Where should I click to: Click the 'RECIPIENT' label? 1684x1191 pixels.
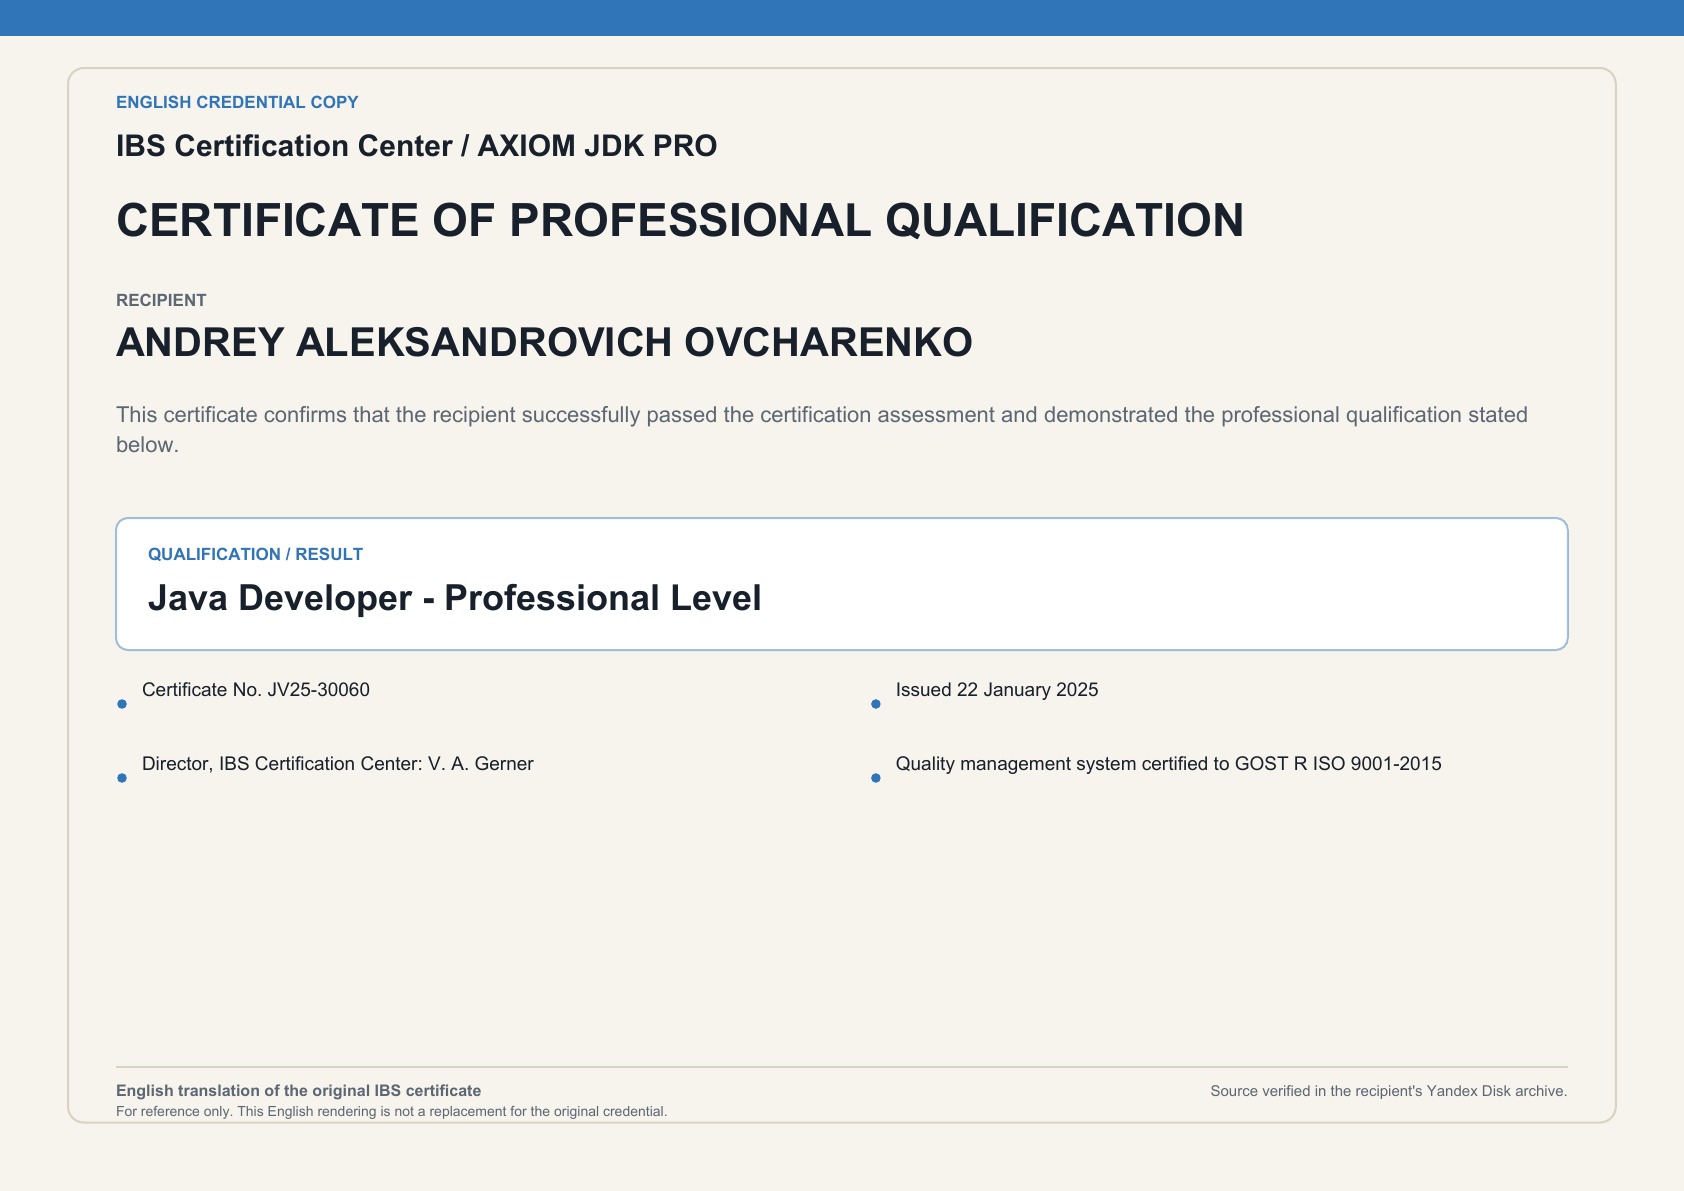(161, 300)
